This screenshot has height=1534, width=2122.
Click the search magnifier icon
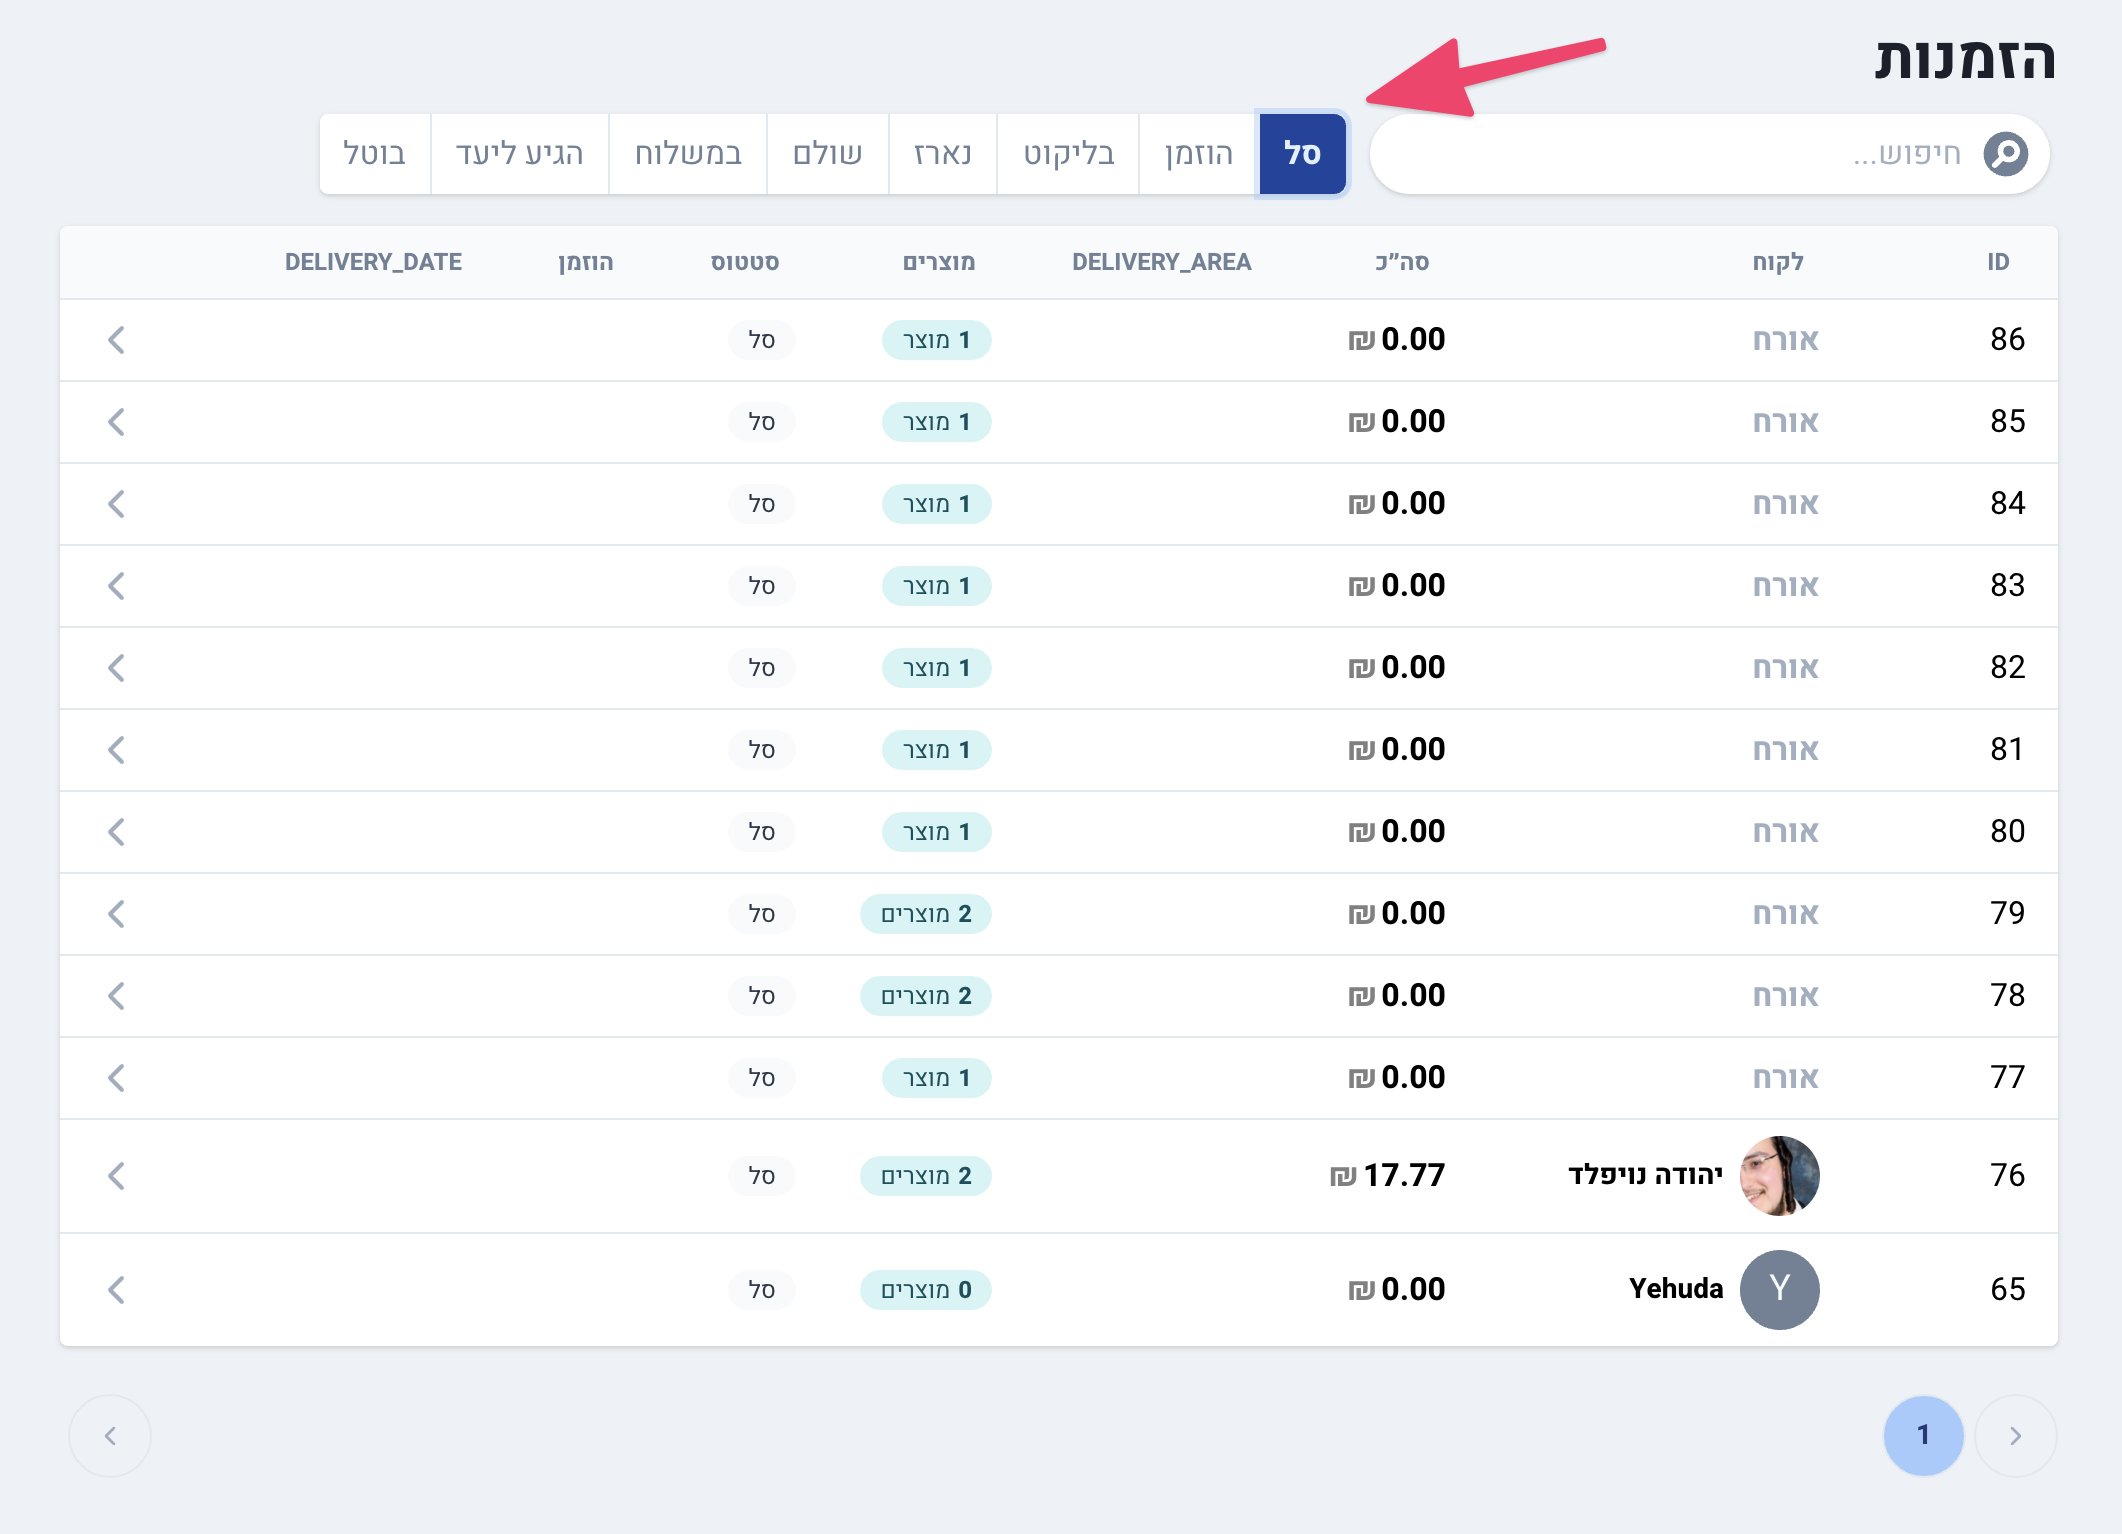pos(2005,154)
